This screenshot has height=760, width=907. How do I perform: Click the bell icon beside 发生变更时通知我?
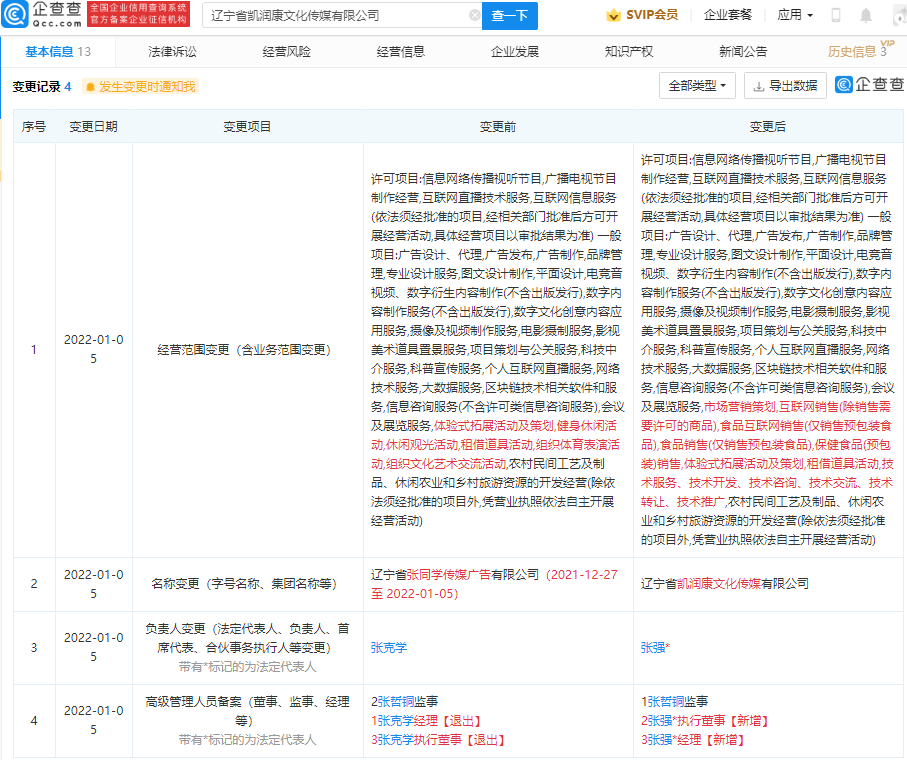click(90, 87)
